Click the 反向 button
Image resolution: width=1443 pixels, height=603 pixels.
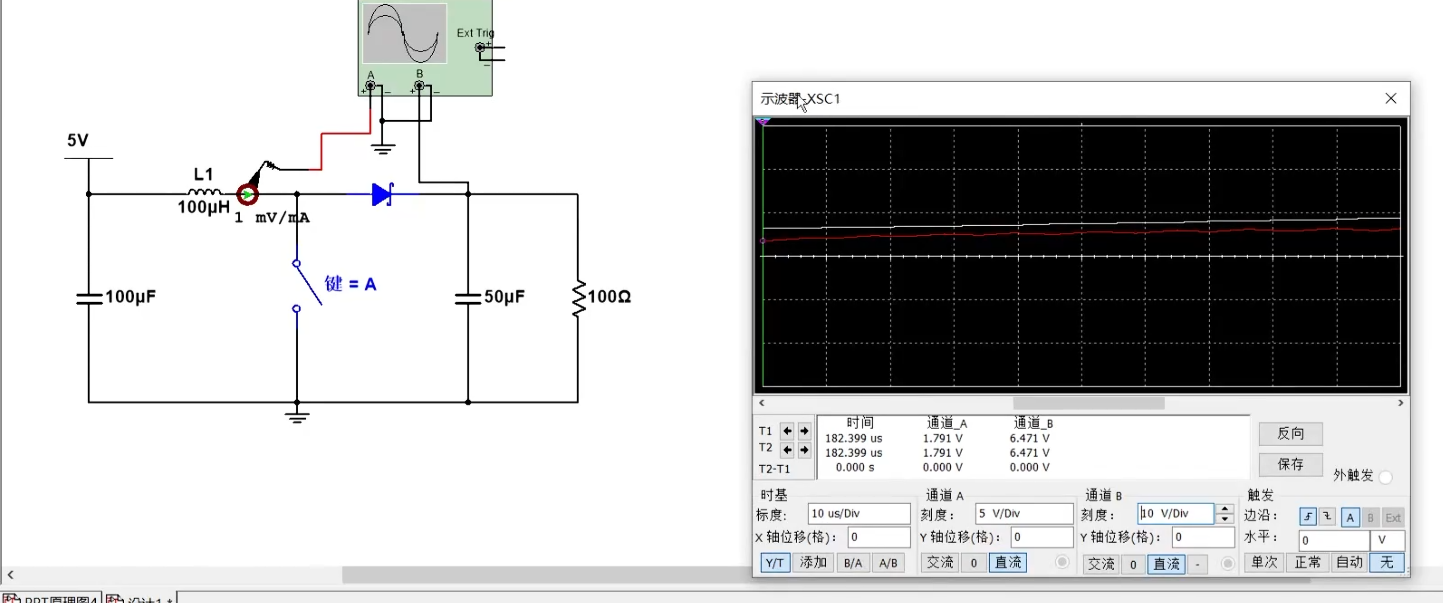(1290, 434)
